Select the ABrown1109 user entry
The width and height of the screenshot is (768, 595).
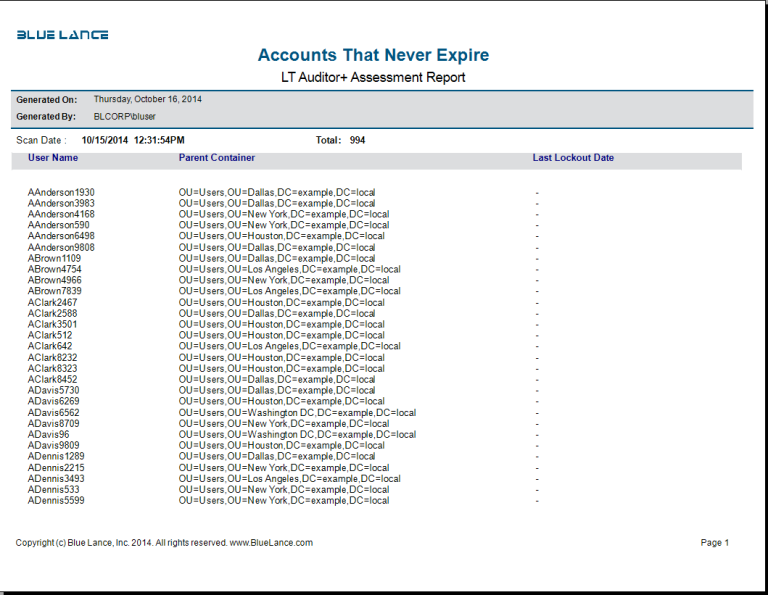click(54, 258)
